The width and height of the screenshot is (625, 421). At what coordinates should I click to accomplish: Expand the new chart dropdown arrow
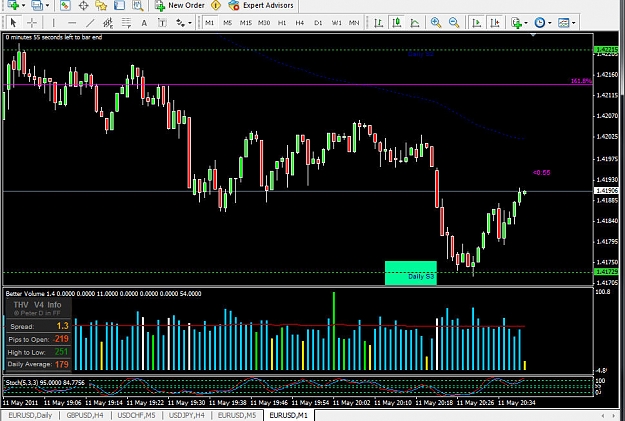pyautogui.click(x=23, y=6)
